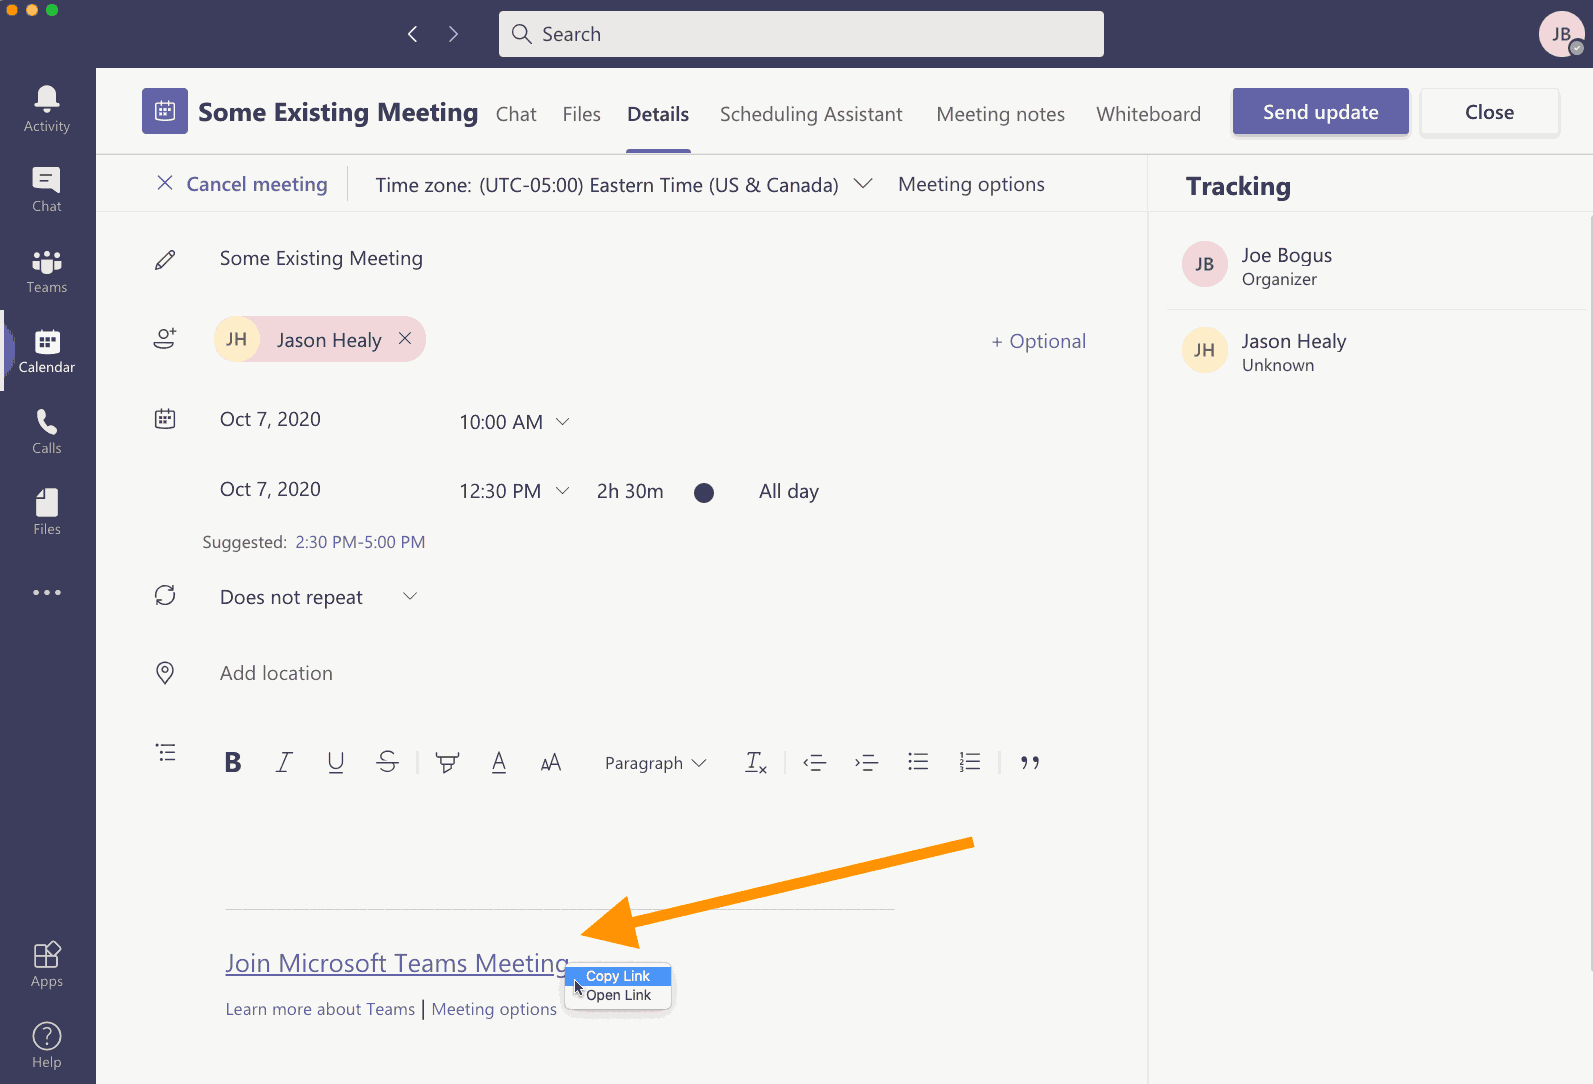This screenshot has width=1593, height=1084.
Task: Choose Open Link from context menu
Action: (x=618, y=995)
